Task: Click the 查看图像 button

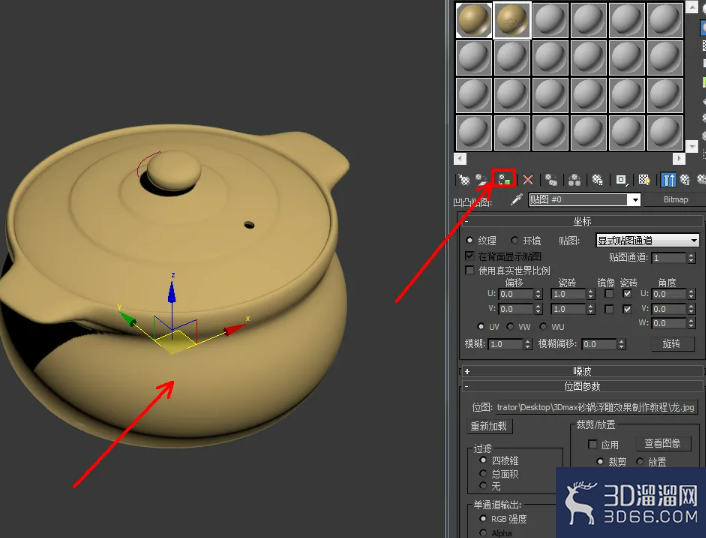Action: coord(662,444)
